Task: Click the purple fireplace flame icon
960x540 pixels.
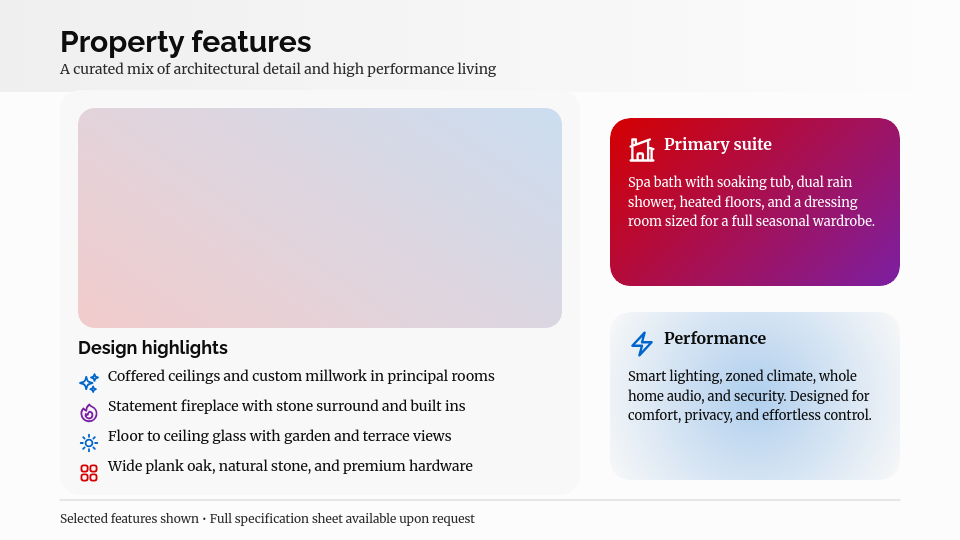Action: [x=89, y=412]
